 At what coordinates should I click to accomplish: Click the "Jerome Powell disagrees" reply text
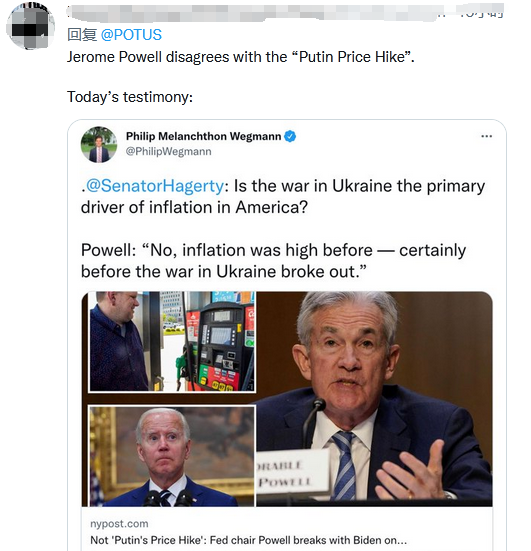(x=241, y=57)
